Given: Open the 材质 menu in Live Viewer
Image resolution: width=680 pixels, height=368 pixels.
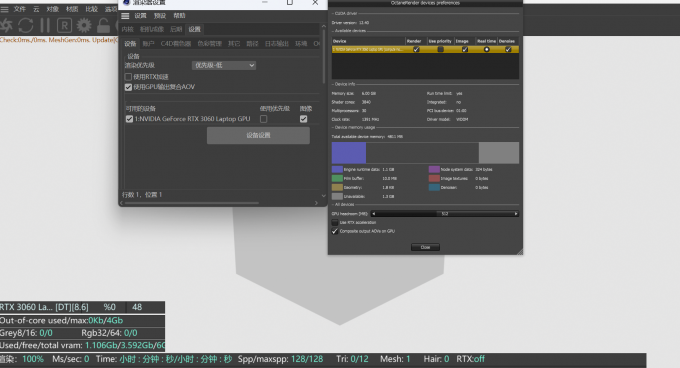Looking at the screenshot, I should 72,9.
